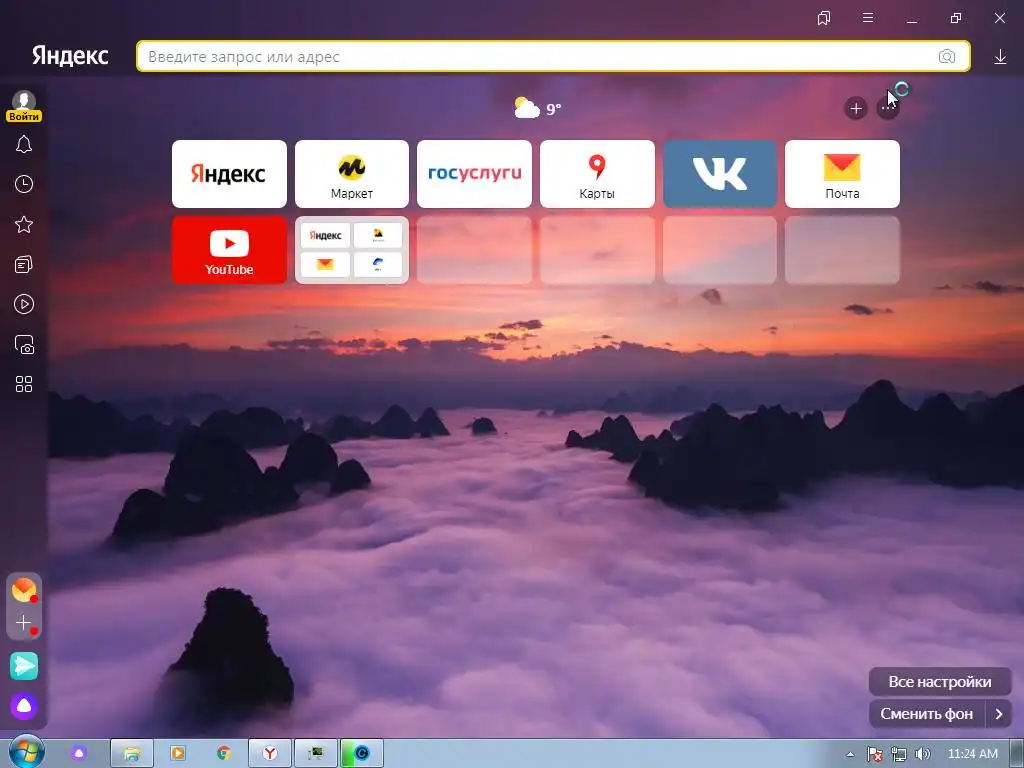
Task: Open volume speaker tray icon
Action: (x=922, y=754)
